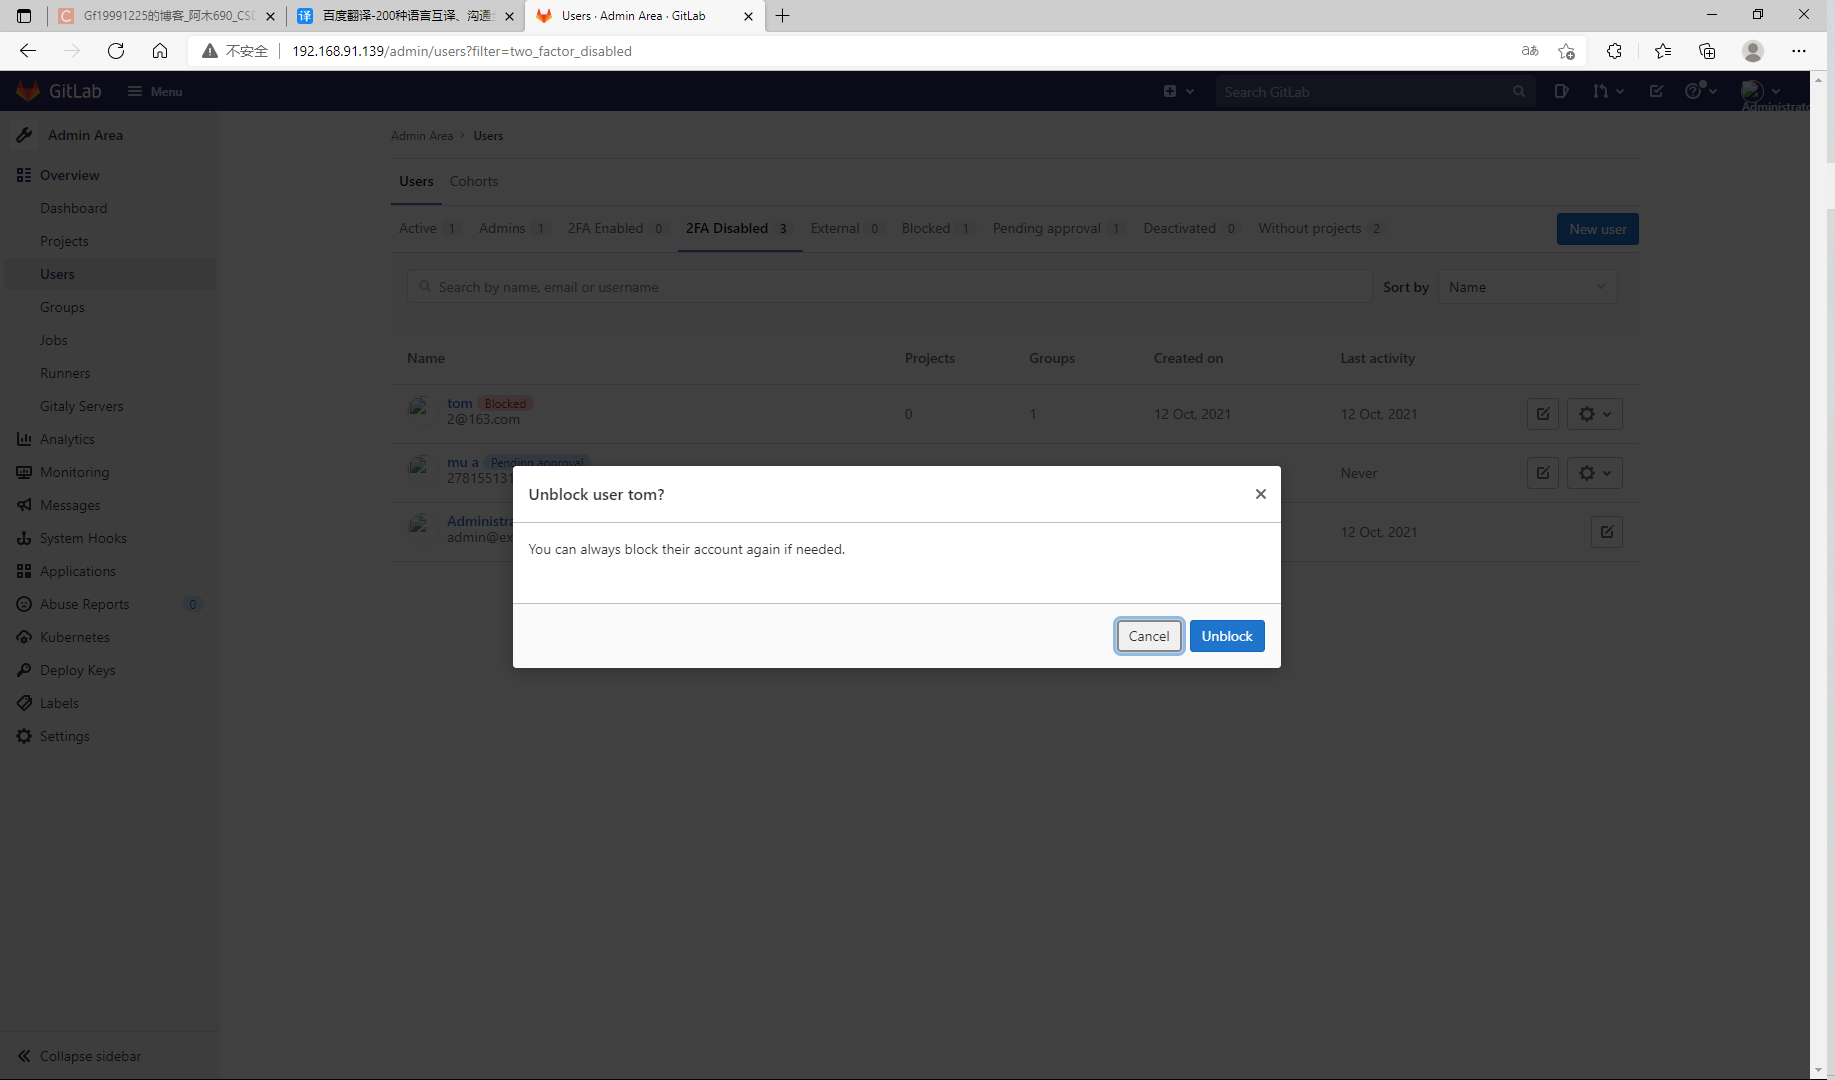Image resolution: width=1835 pixels, height=1080 pixels.
Task: Filter users by Deactivated
Action: tap(1190, 228)
